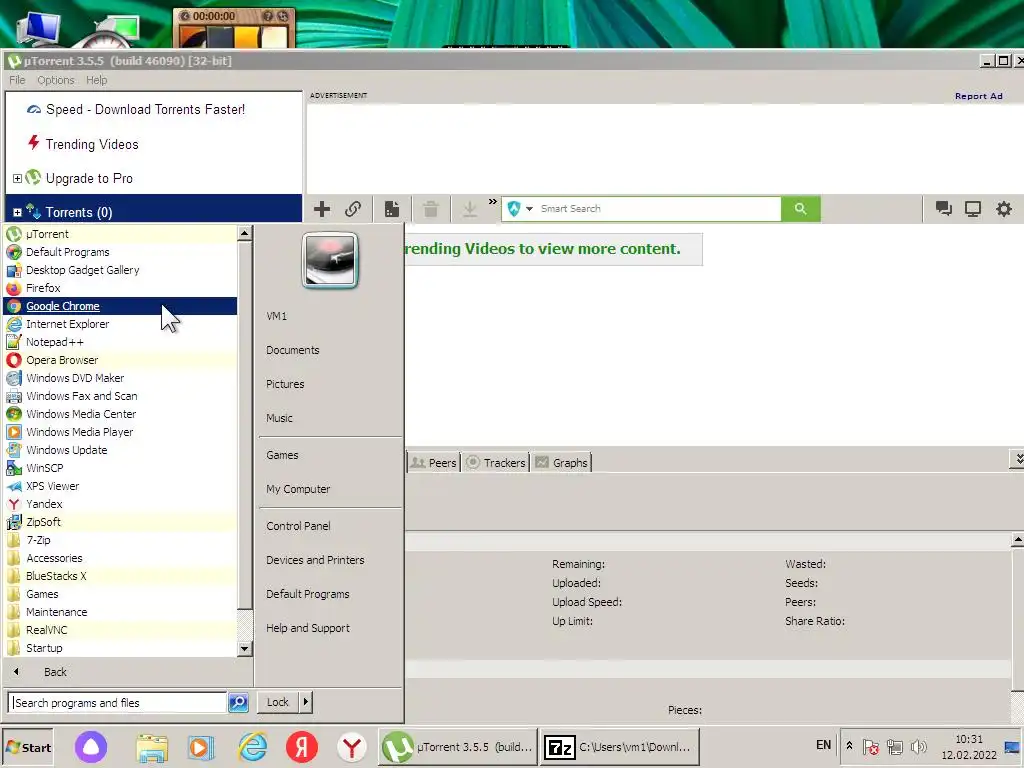Select Trending Videos in sidebar
The image size is (1024, 768).
[91, 144]
